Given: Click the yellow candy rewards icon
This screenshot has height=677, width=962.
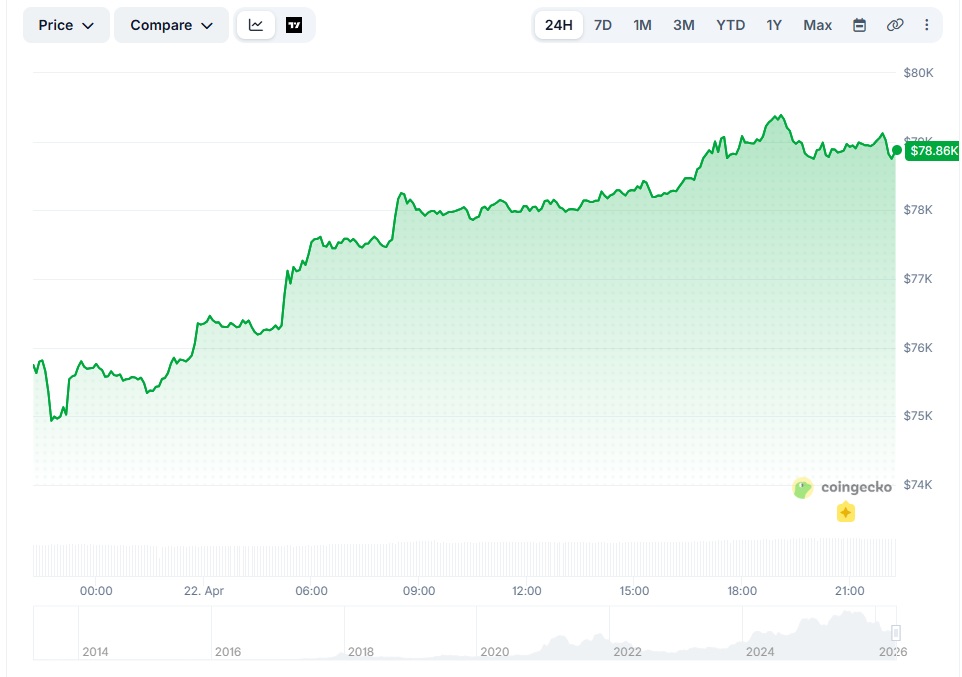Looking at the screenshot, I should (845, 511).
